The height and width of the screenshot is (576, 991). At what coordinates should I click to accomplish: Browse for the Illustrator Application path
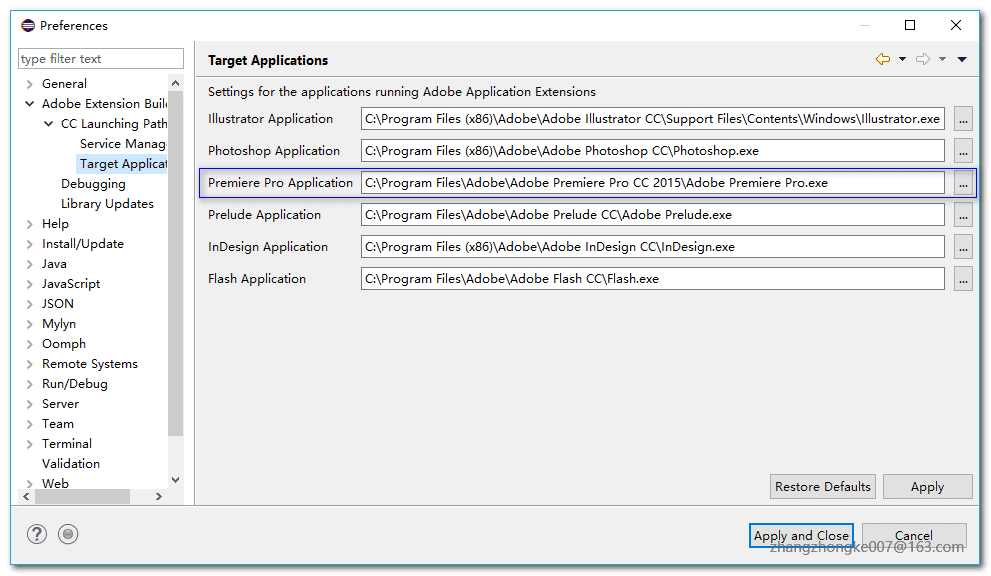point(963,119)
